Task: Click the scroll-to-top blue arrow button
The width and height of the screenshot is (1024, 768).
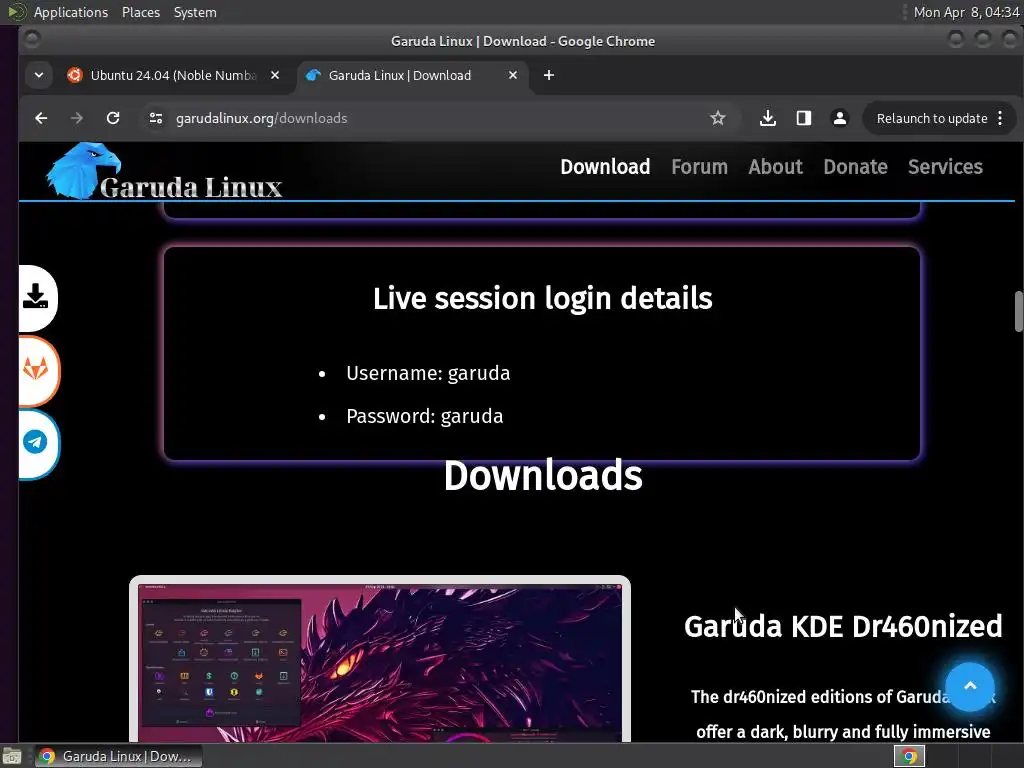Action: click(x=970, y=686)
